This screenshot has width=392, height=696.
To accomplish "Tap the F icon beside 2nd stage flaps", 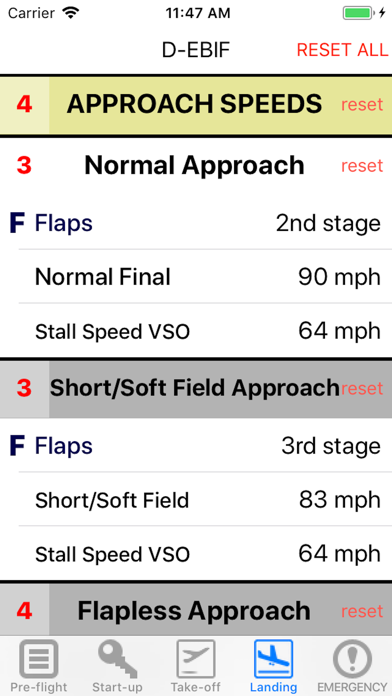I will tap(17, 223).
